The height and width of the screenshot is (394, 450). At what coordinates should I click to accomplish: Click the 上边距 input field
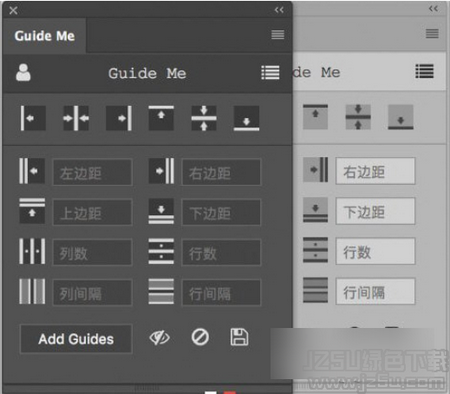pos(92,212)
